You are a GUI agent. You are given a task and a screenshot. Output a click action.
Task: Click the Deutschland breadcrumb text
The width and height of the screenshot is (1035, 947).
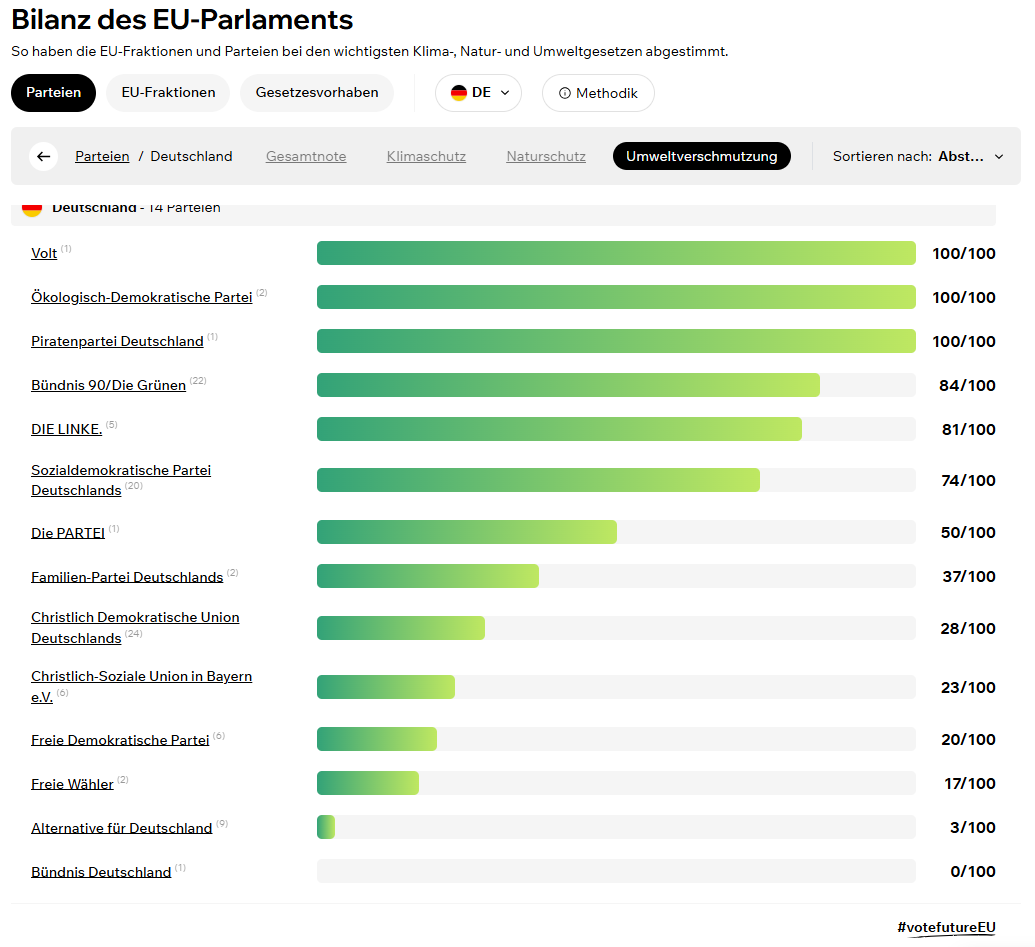191,156
